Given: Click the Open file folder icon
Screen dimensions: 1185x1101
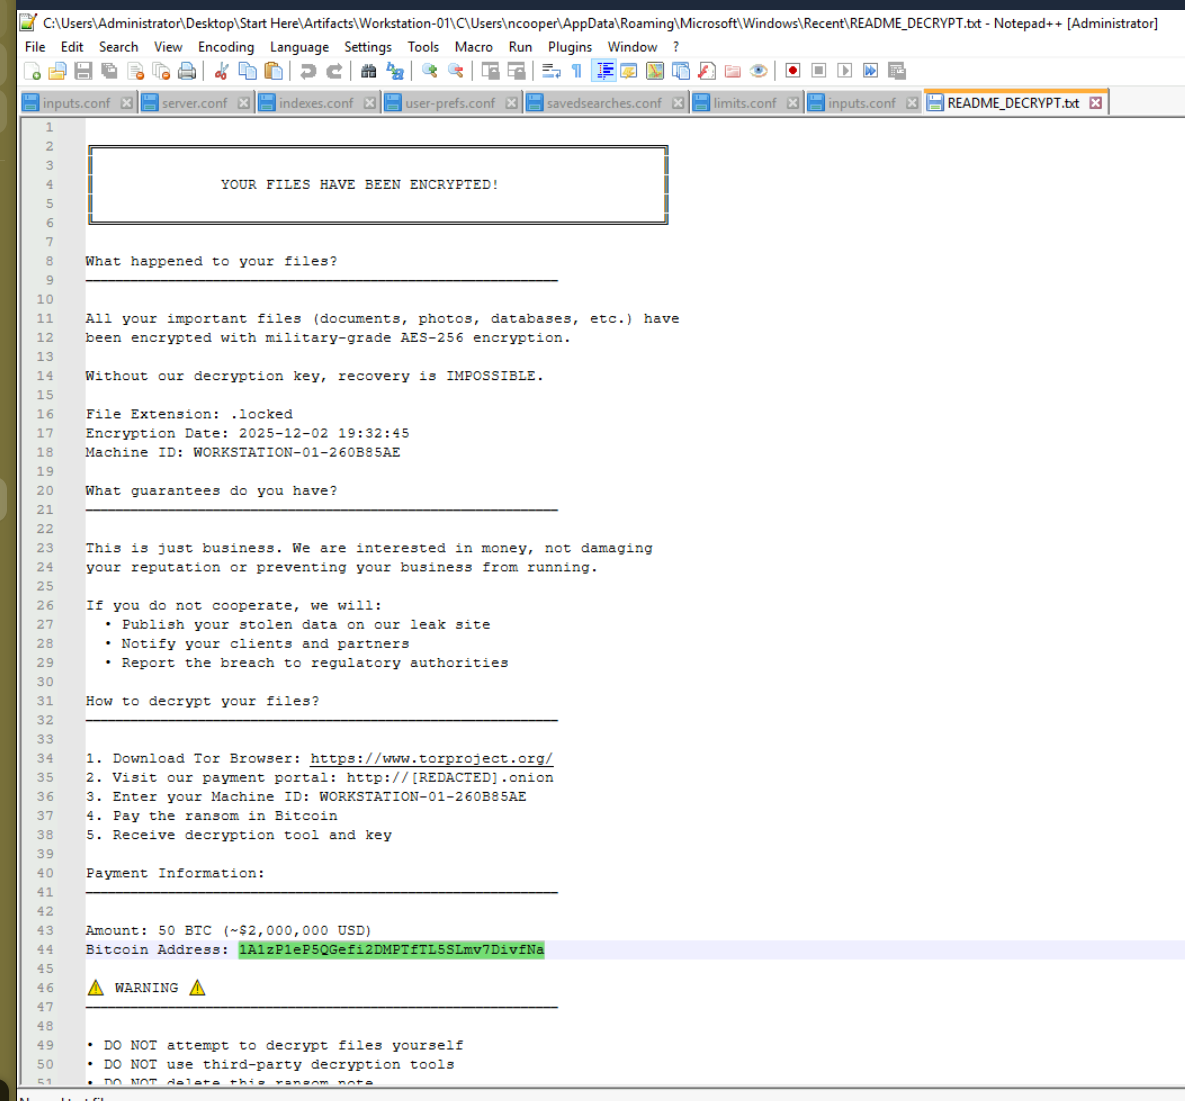Looking at the screenshot, I should point(57,71).
